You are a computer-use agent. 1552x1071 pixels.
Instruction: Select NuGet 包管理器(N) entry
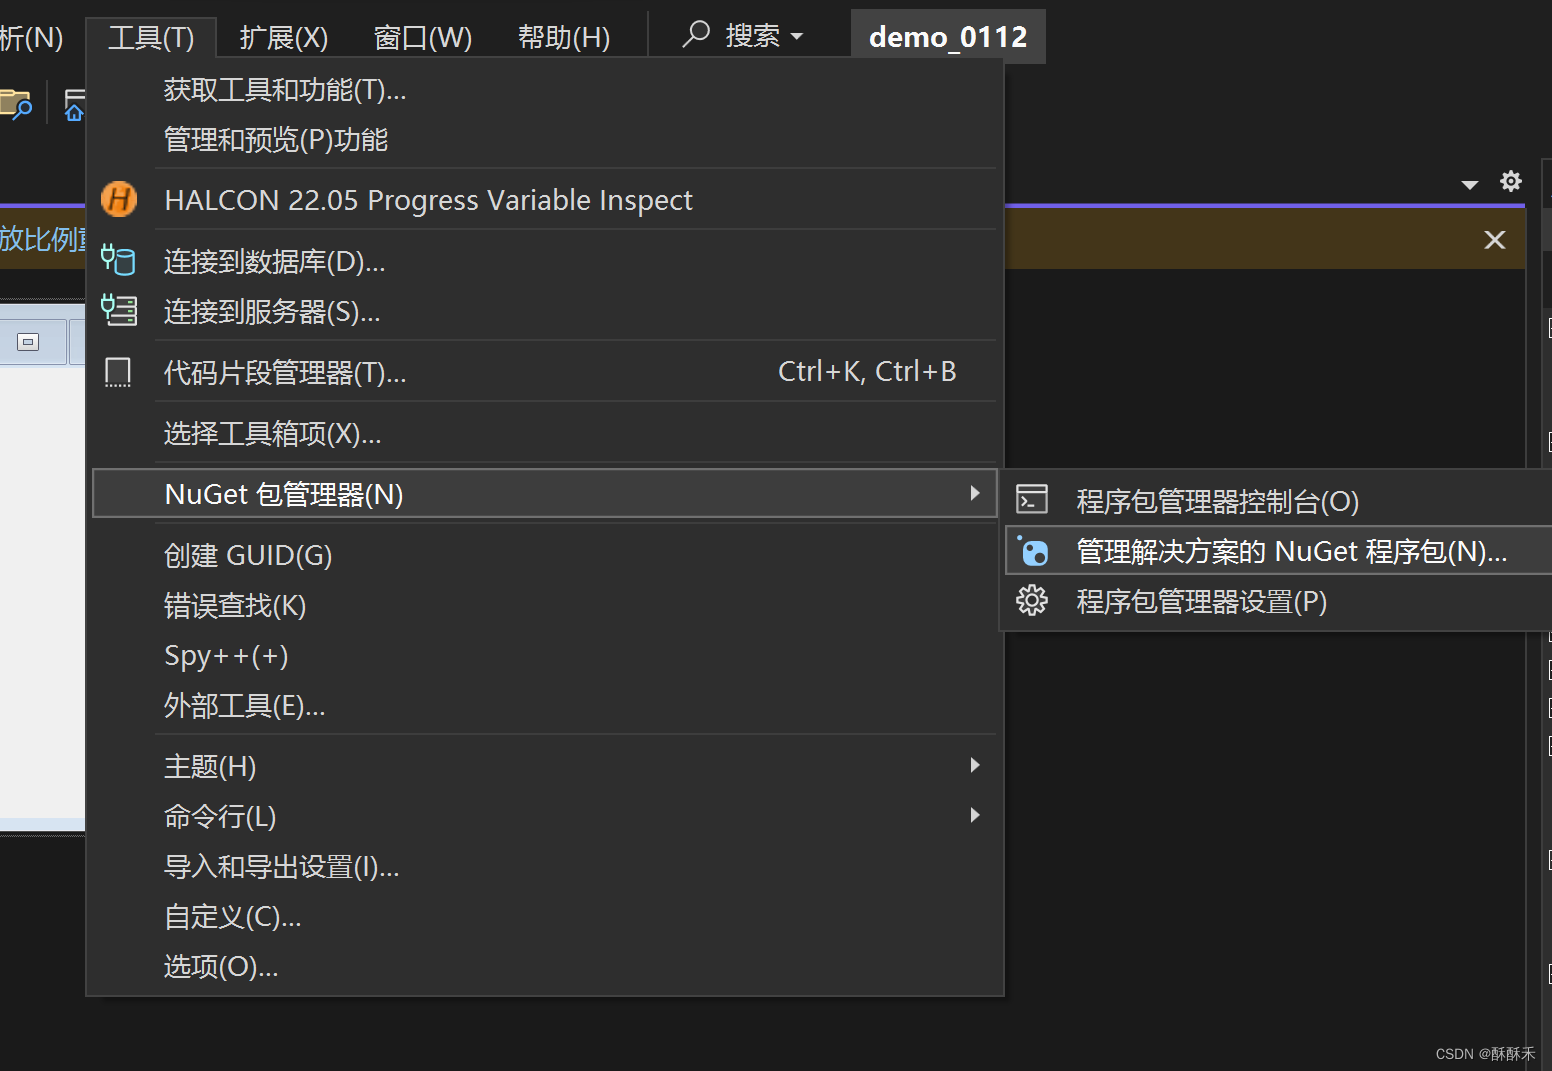[x=545, y=494]
